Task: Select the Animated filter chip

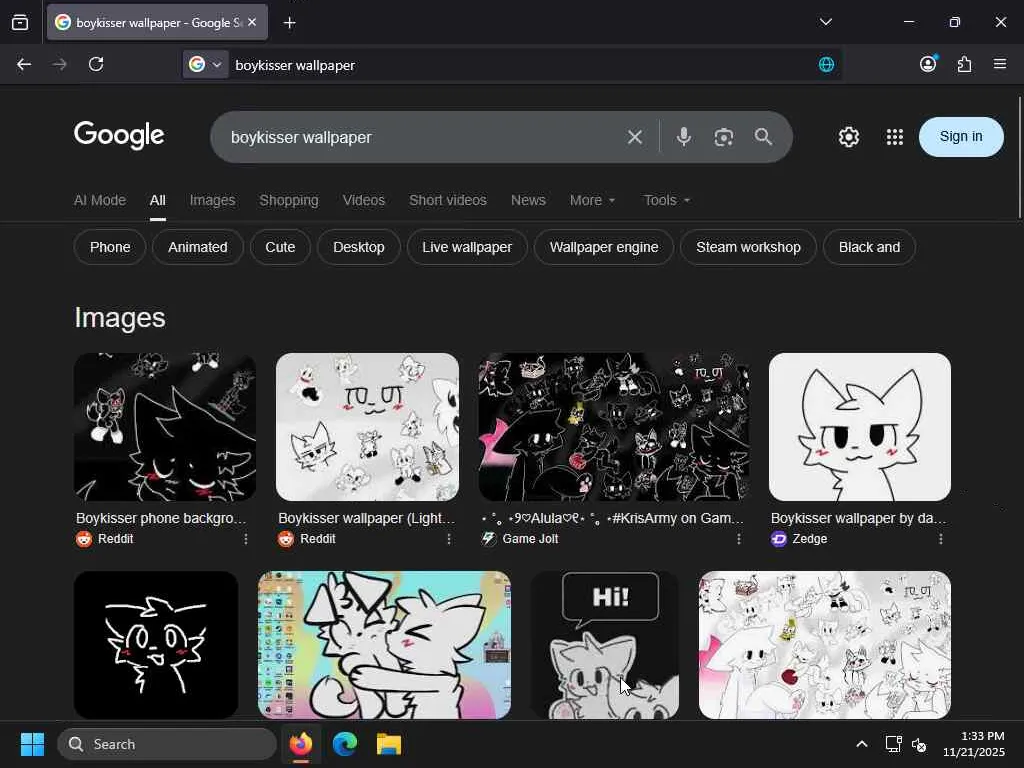Action: tap(198, 248)
